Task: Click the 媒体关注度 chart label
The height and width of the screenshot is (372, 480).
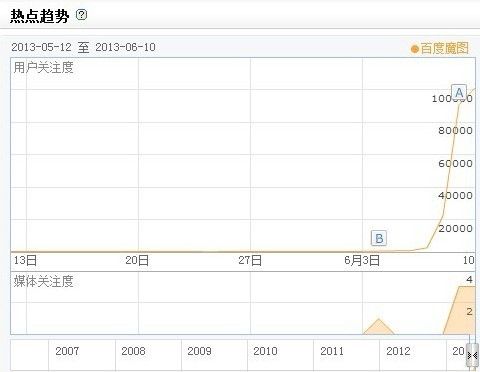Action: click(43, 281)
